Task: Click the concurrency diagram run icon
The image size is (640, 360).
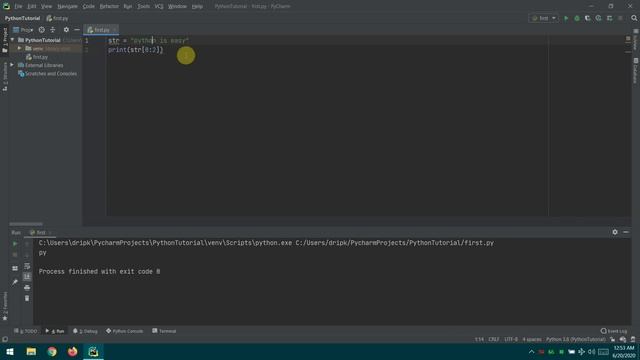Action: tap(609, 18)
